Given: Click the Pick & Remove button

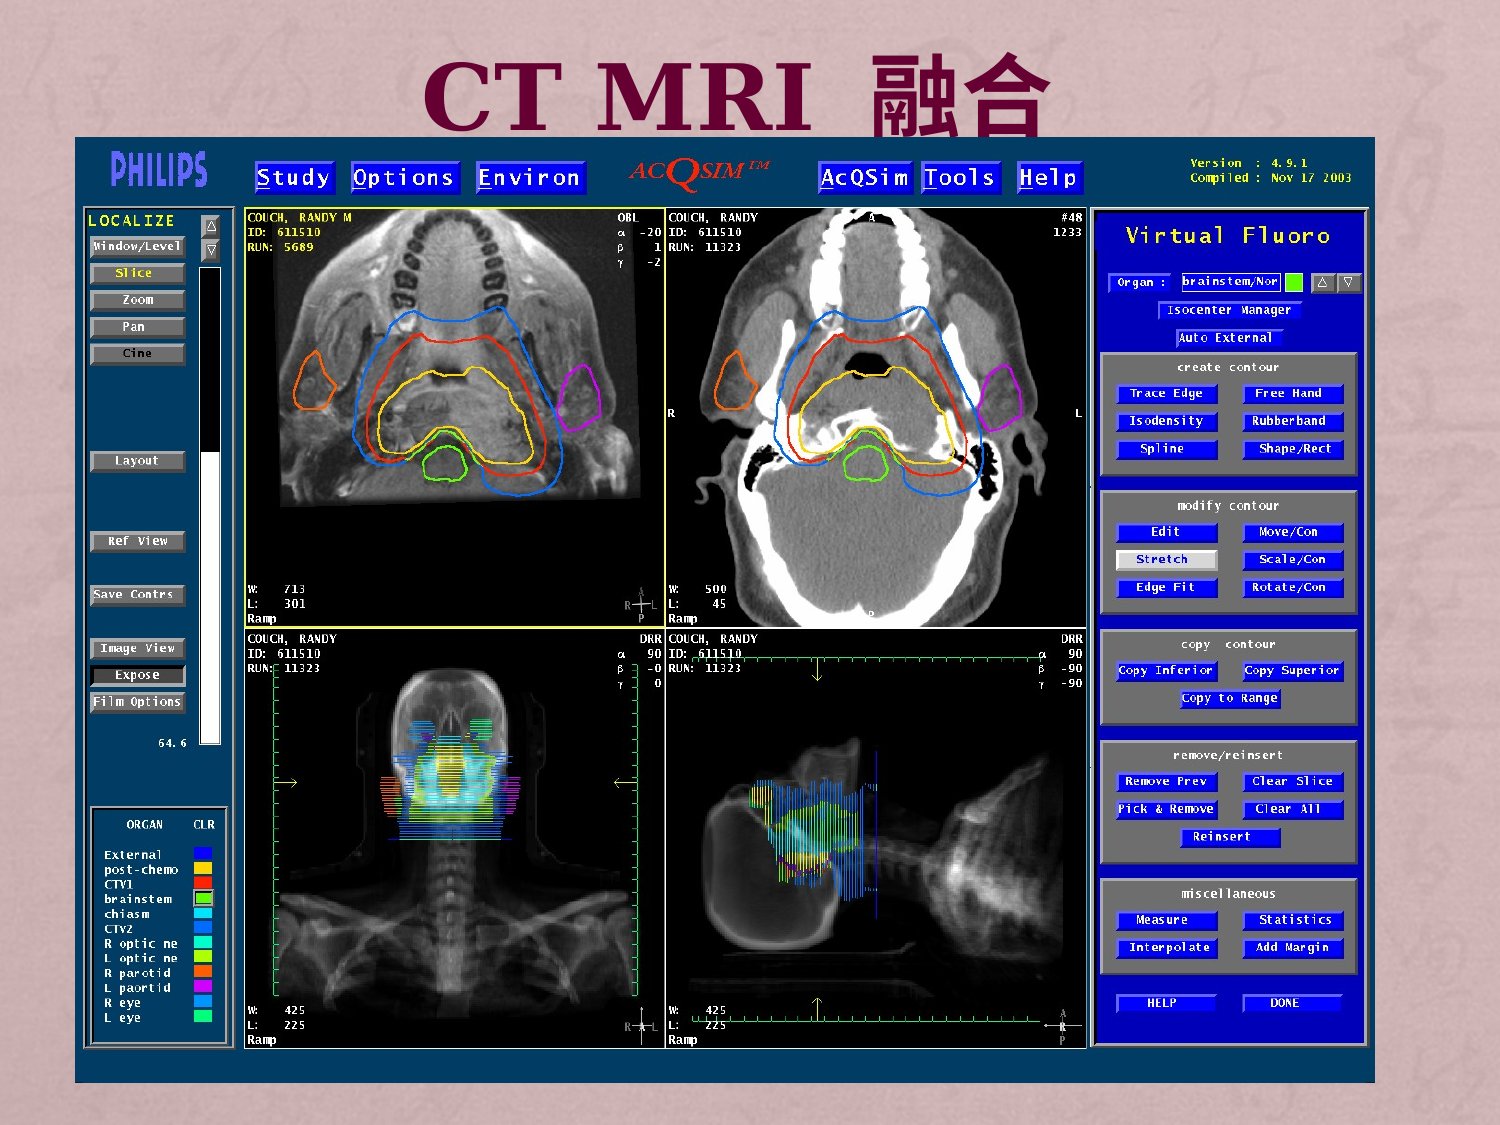Looking at the screenshot, I should [x=1166, y=810].
